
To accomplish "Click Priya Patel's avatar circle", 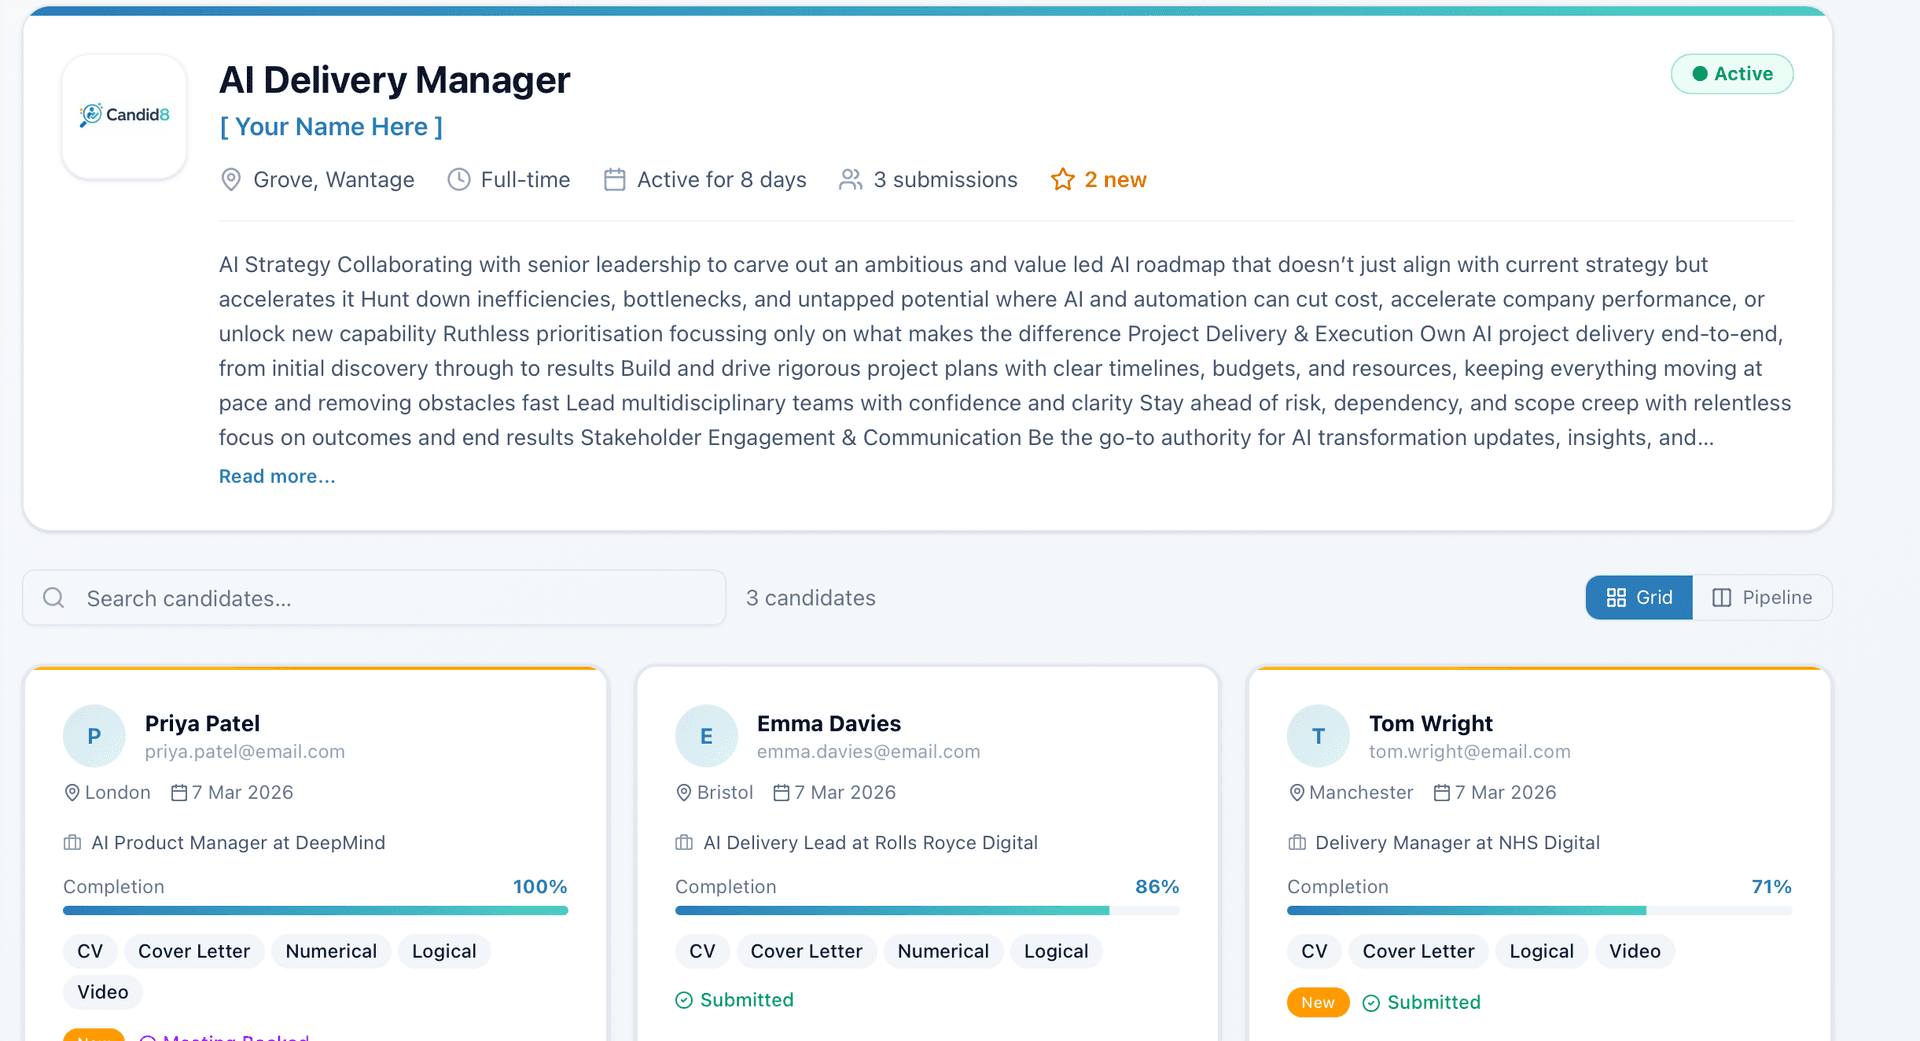I will pos(94,736).
